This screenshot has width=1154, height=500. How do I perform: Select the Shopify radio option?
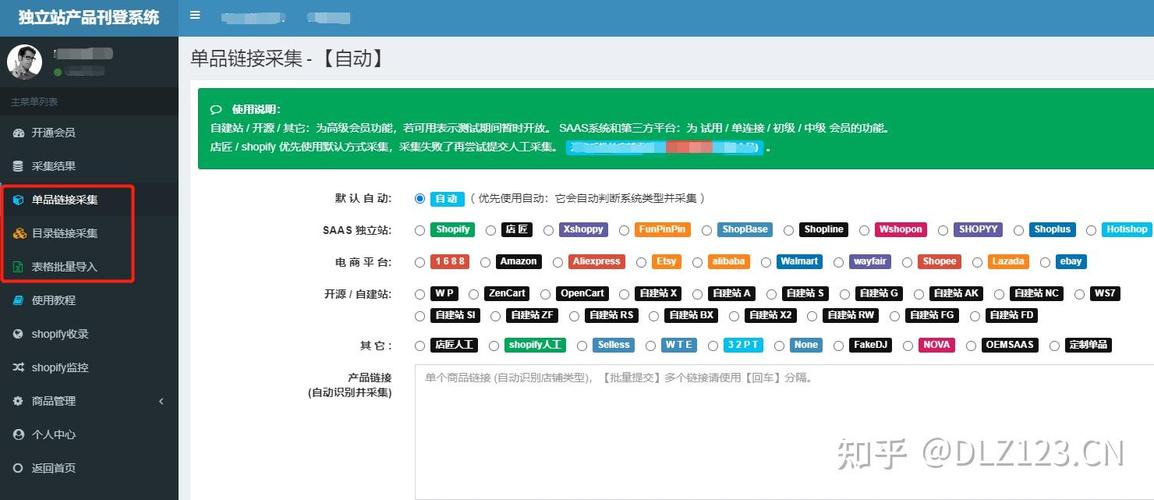click(x=420, y=230)
